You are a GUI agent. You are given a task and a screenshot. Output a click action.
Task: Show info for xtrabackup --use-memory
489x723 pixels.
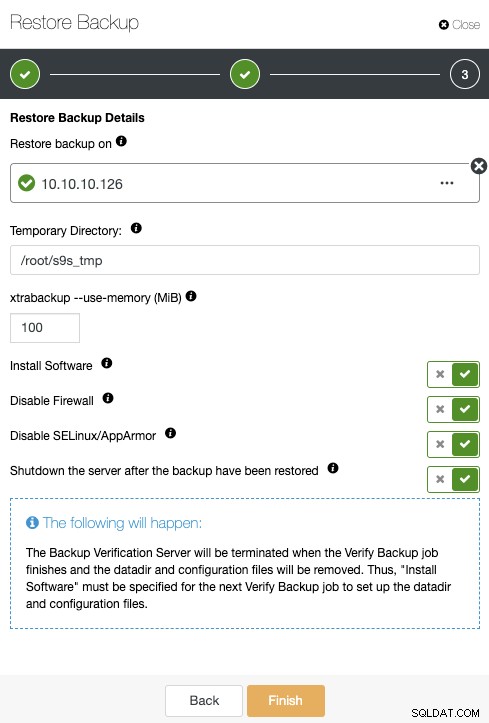191,296
